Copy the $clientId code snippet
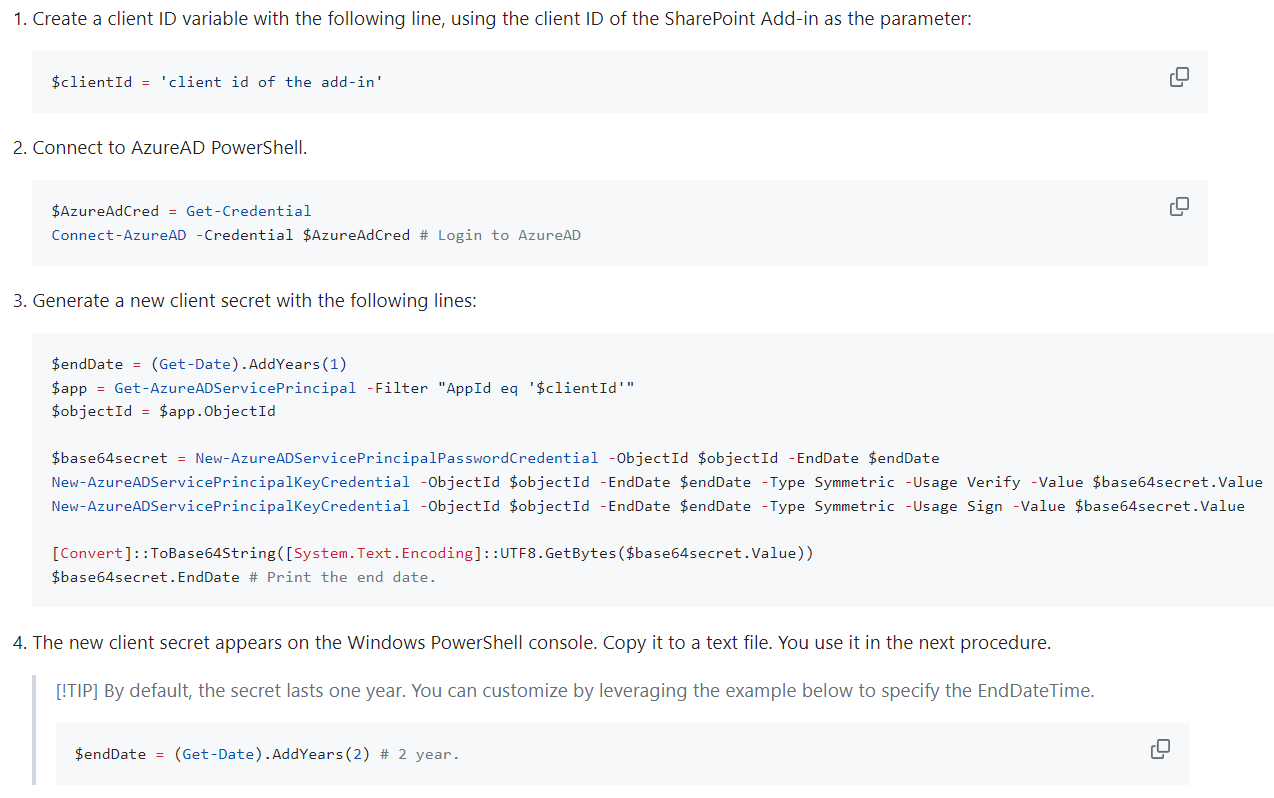 (x=1179, y=76)
